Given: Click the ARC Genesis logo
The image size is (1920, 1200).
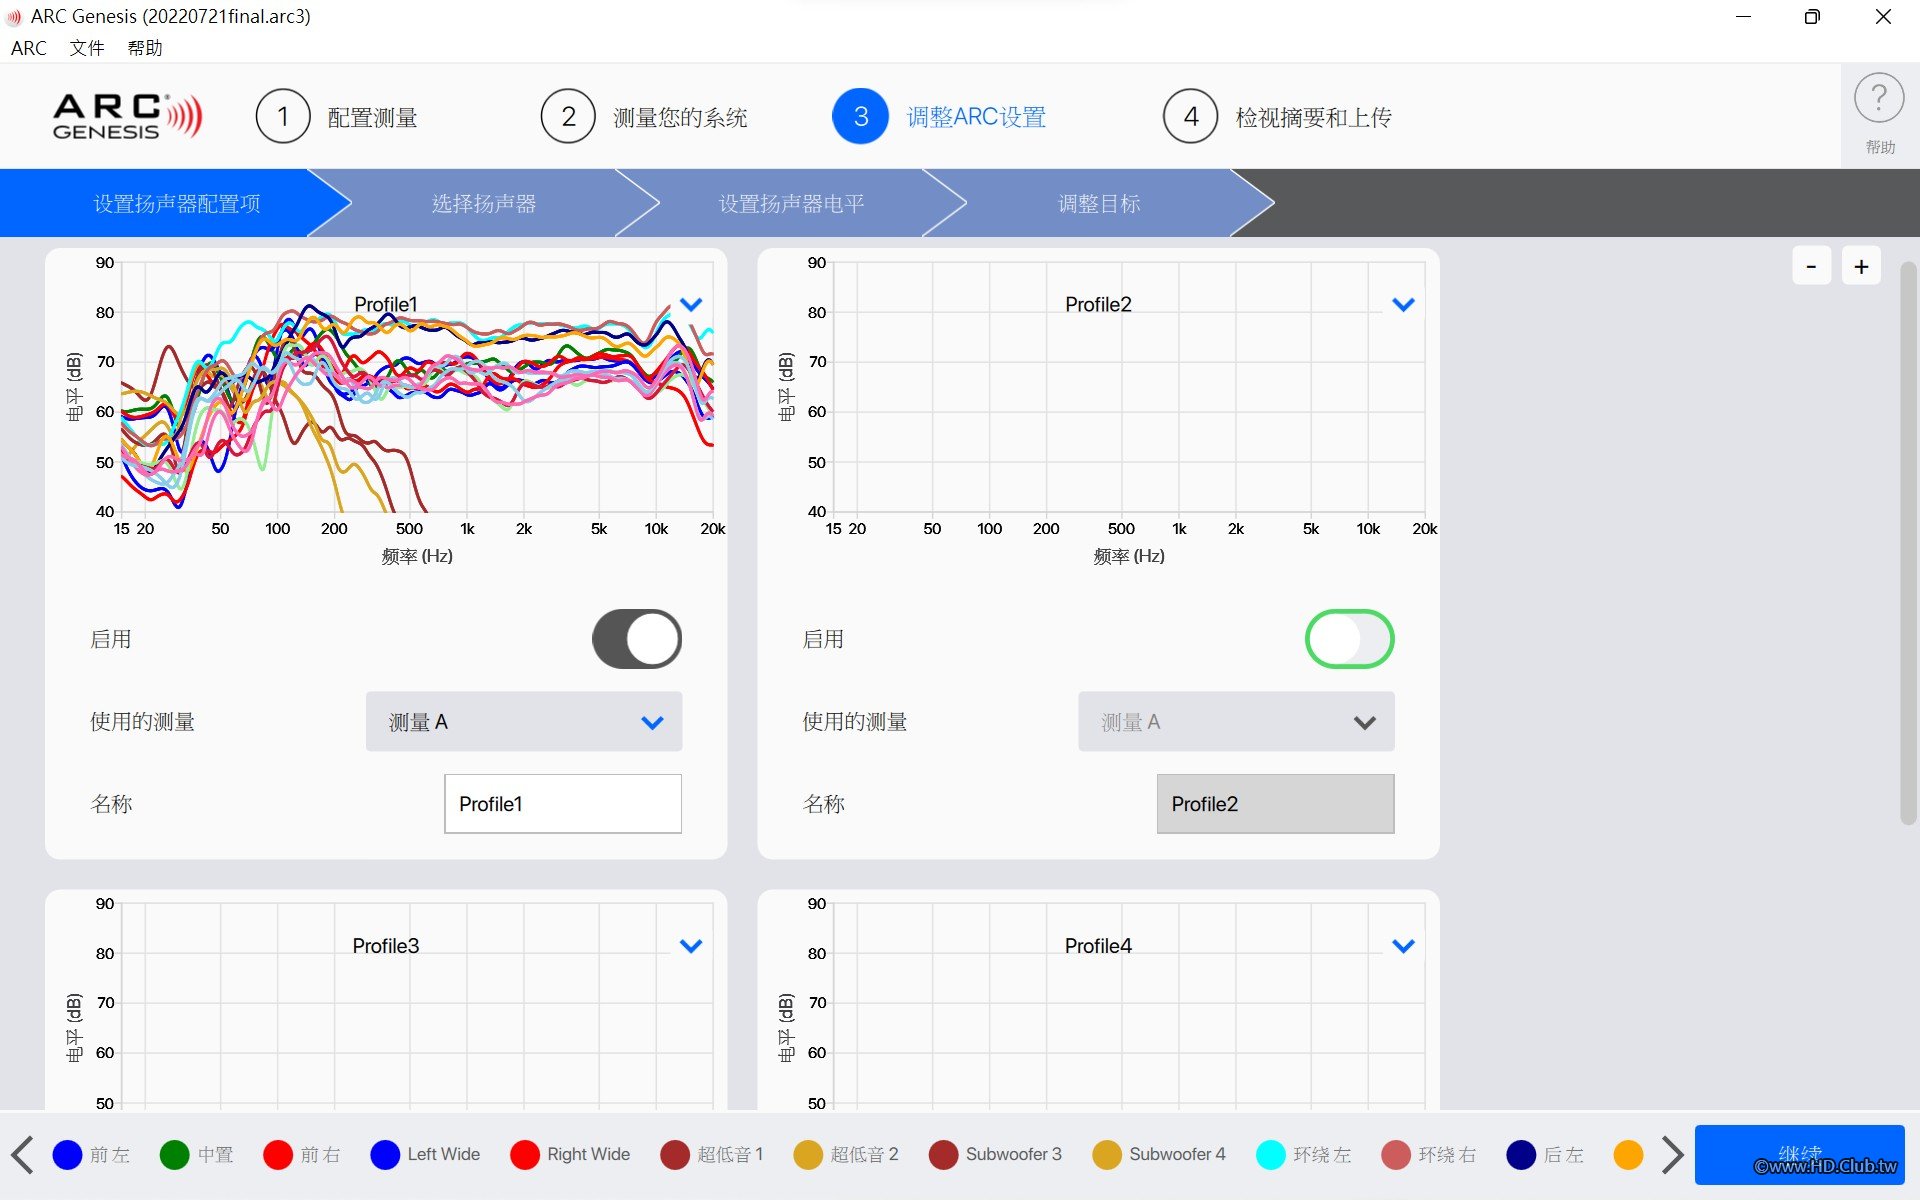Looking at the screenshot, I should coord(127,116).
